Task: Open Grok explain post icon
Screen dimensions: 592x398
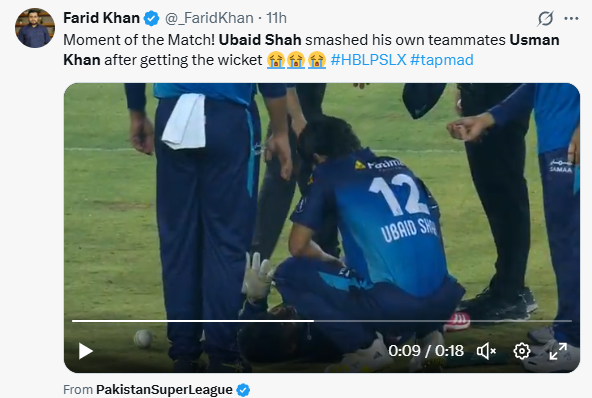Action: (x=545, y=18)
